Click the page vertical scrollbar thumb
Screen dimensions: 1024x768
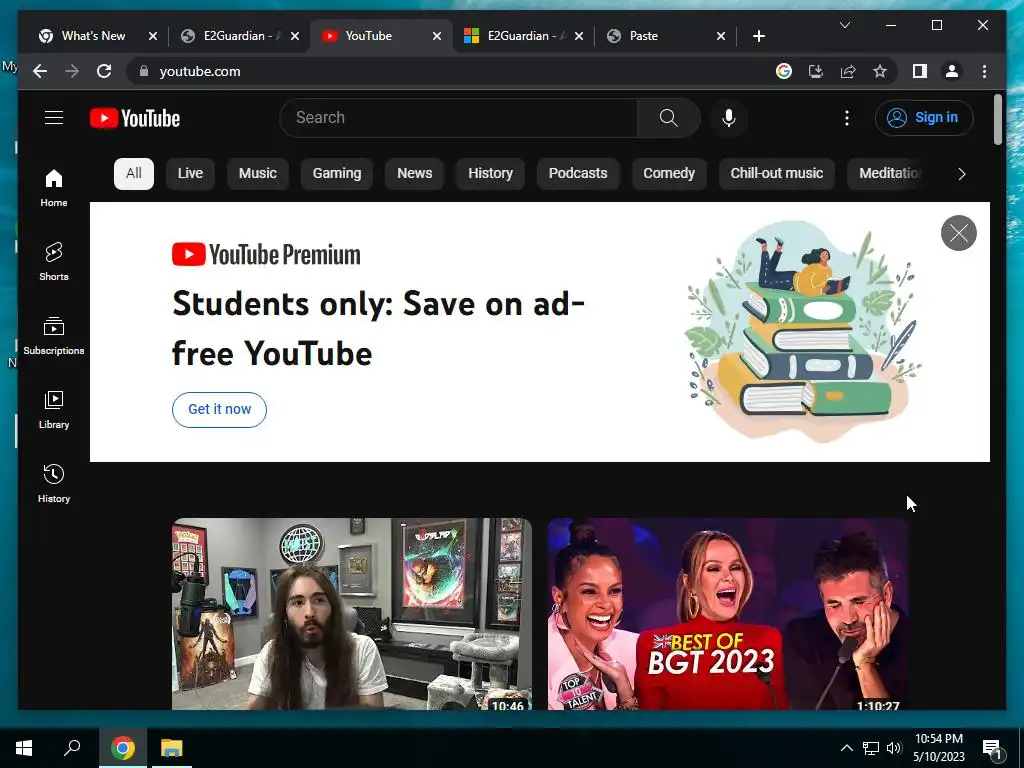click(997, 120)
